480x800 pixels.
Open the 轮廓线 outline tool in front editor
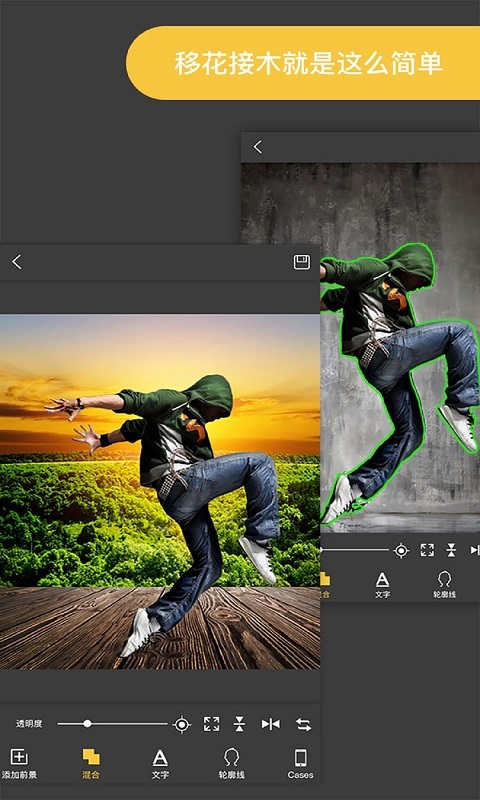232,764
